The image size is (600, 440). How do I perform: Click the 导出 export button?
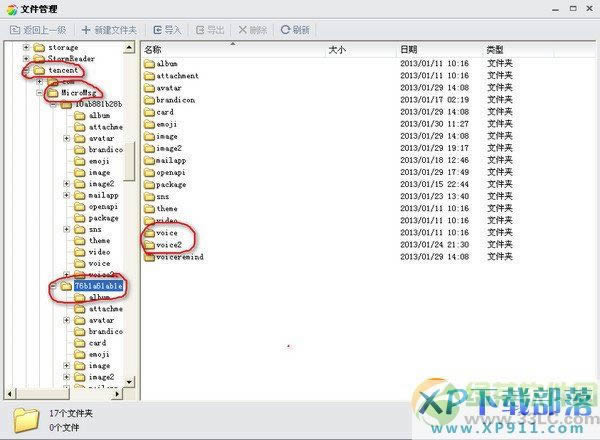[210, 30]
